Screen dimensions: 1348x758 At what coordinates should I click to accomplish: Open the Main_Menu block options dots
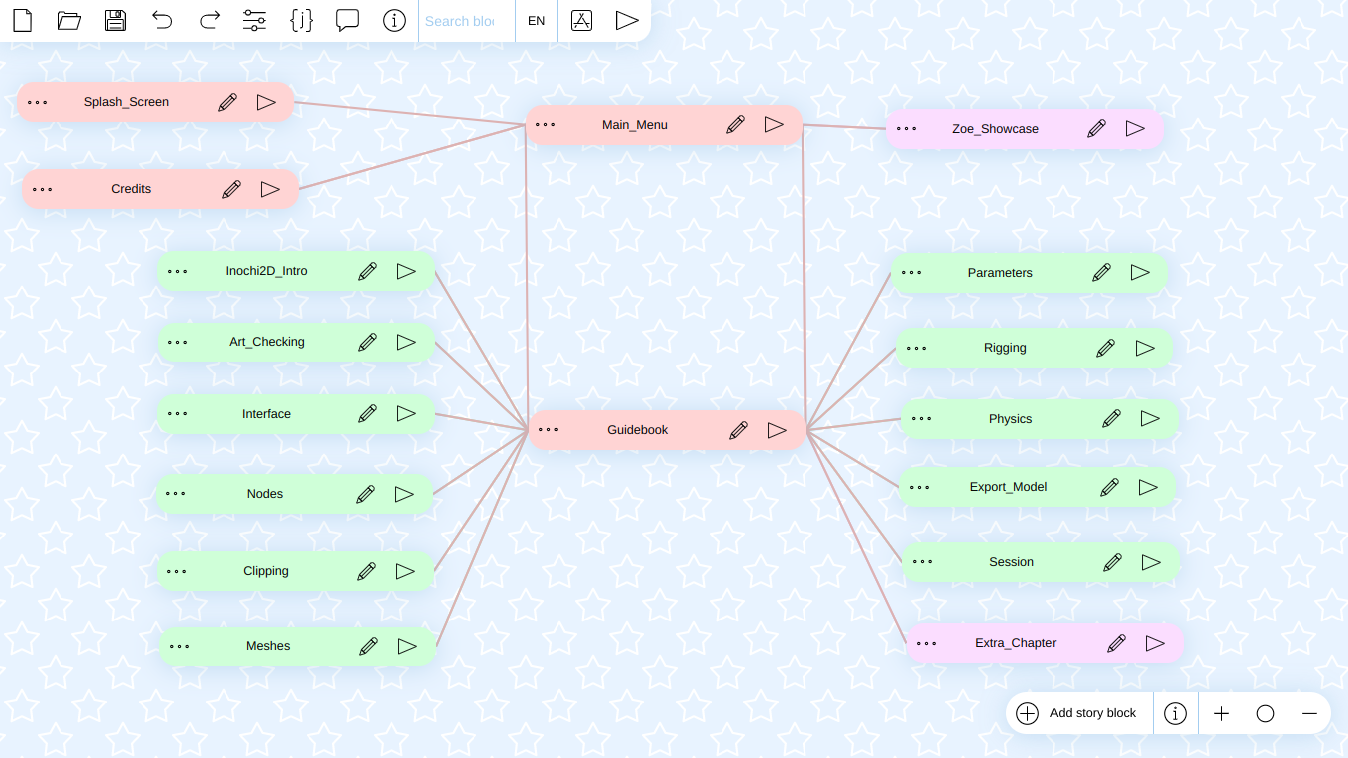click(x=546, y=125)
